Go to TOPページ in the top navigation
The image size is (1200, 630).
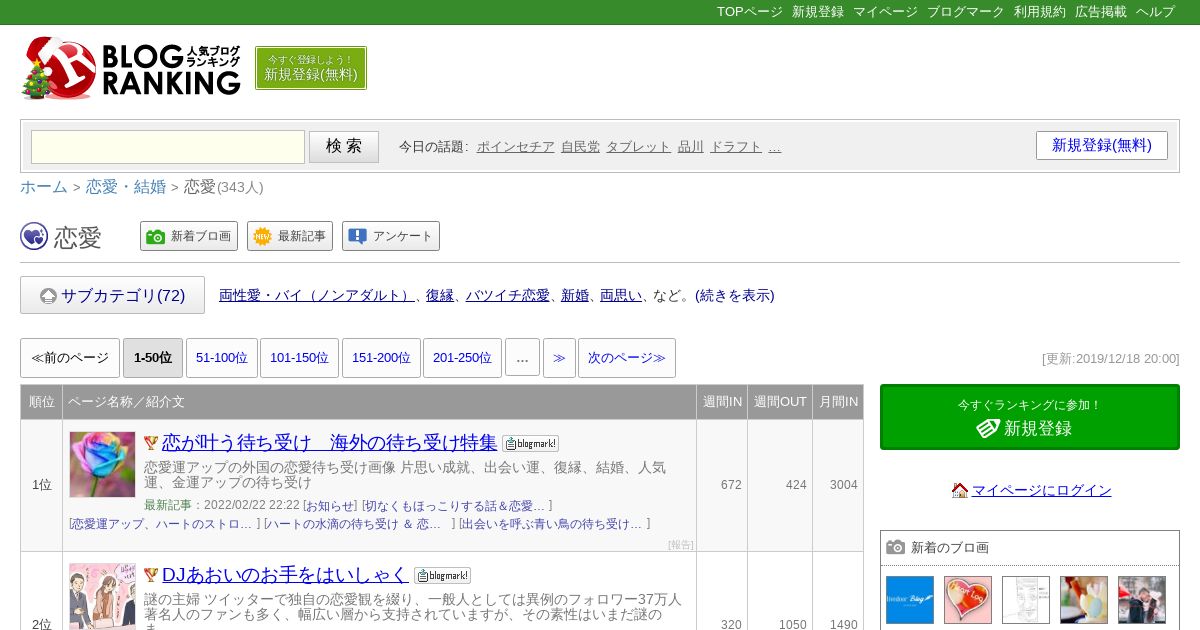pos(750,12)
